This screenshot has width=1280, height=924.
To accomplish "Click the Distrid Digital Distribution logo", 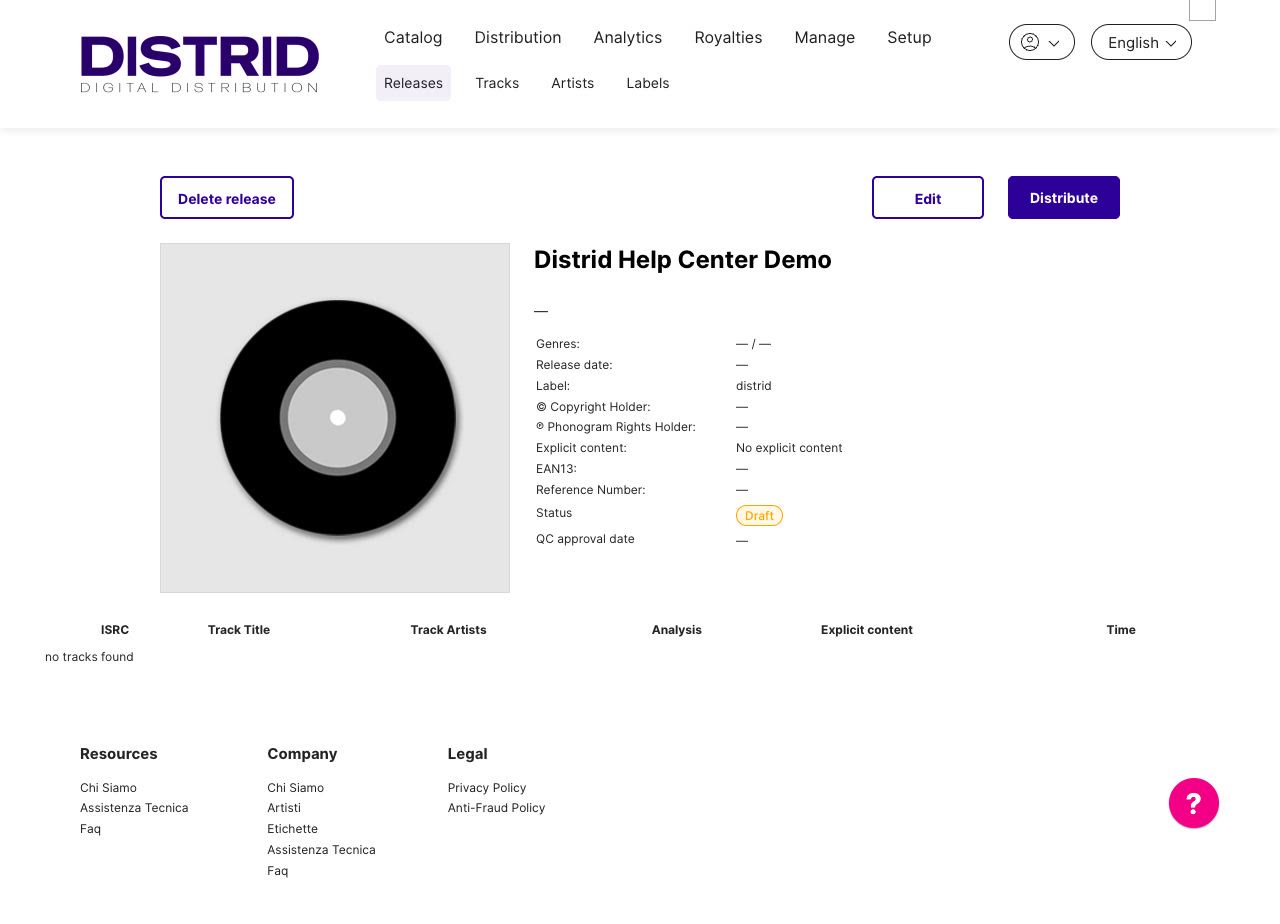I will tap(200, 65).
